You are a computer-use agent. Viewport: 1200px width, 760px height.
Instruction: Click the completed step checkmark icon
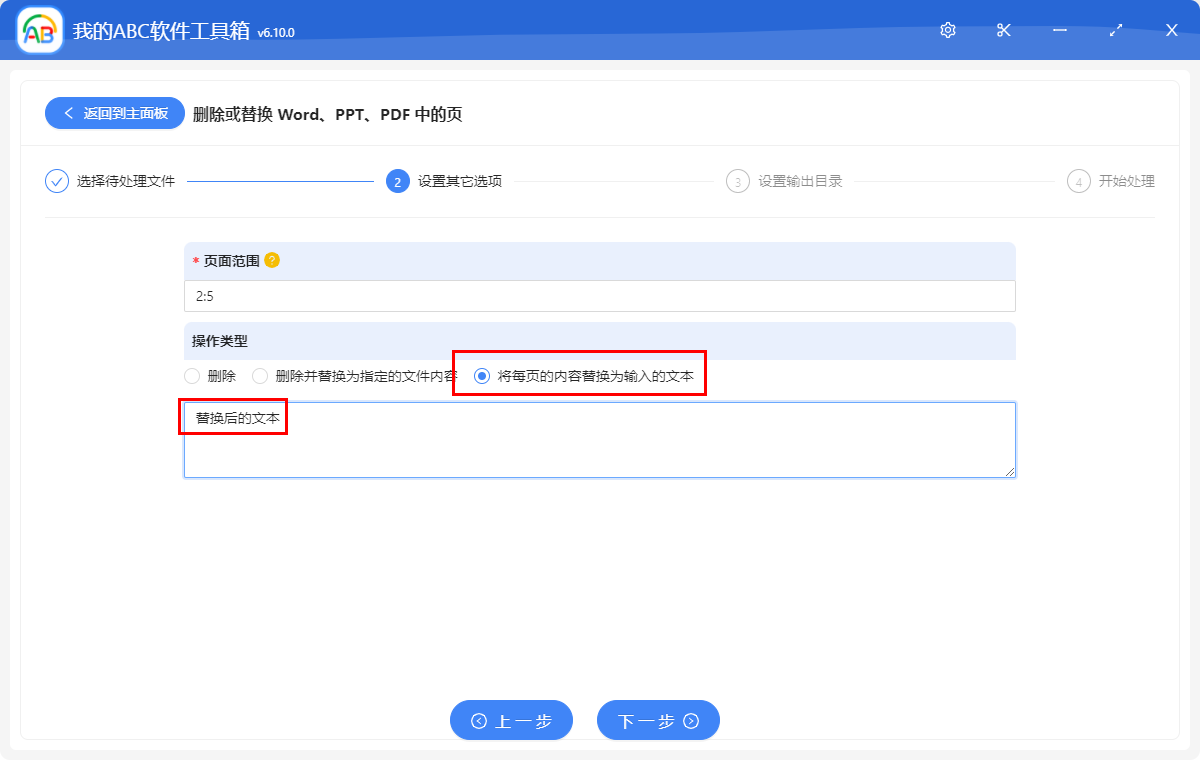pyautogui.click(x=57, y=181)
